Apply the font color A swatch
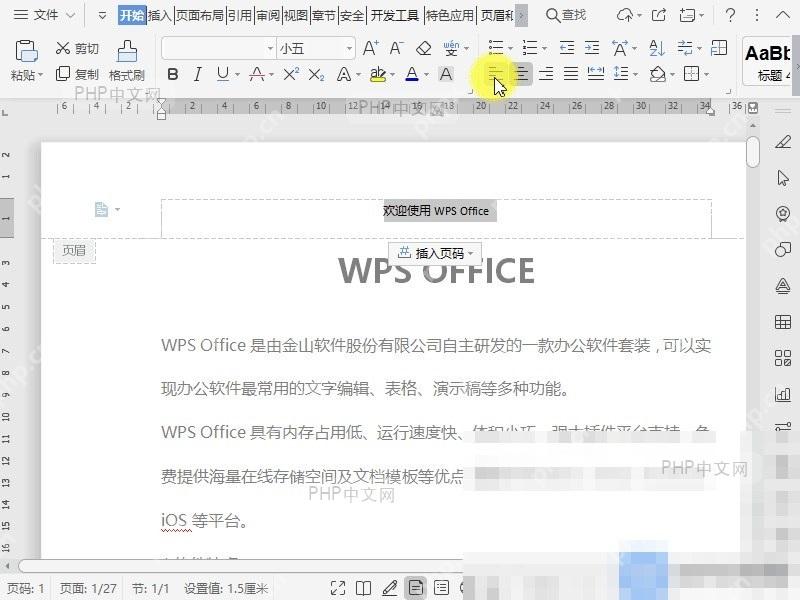This screenshot has width=800, height=600. click(412, 74)
